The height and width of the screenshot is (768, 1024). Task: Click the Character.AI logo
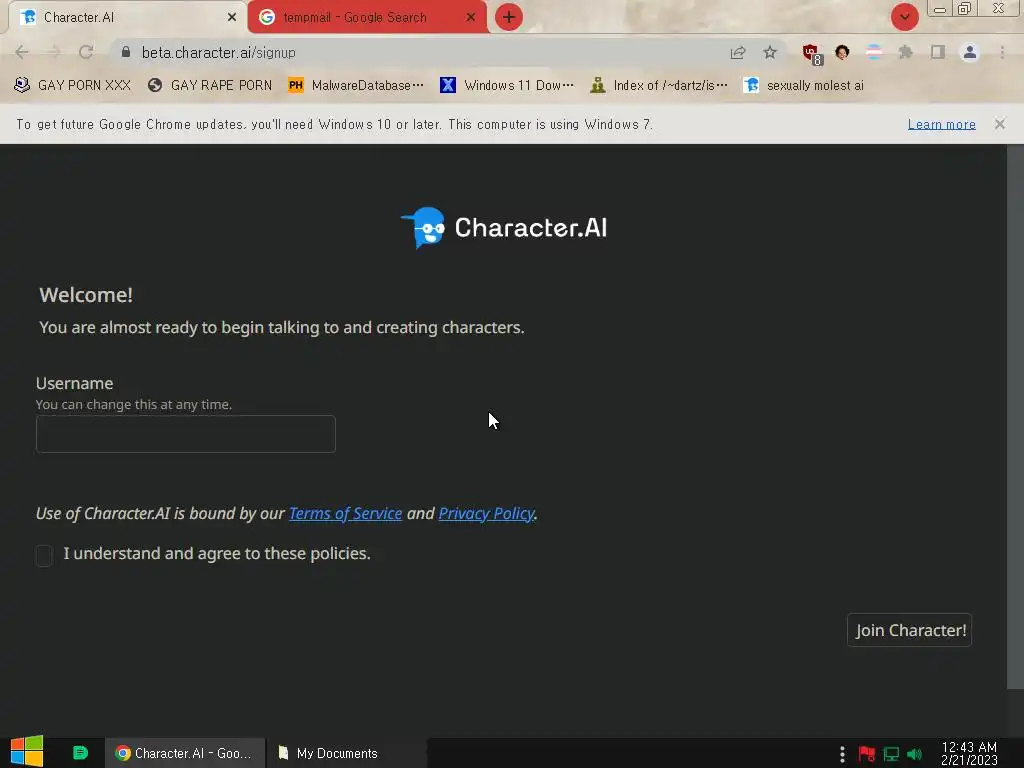coord(504,228)
